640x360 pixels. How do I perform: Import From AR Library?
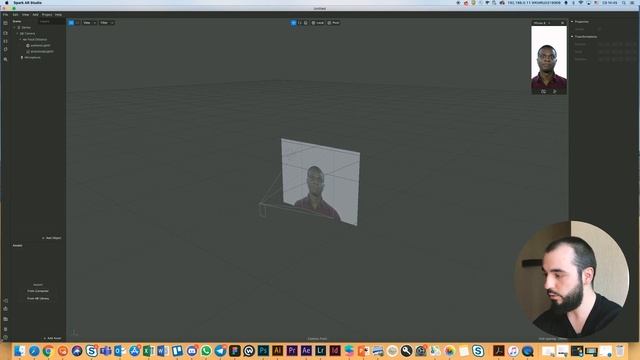[38, 298]
